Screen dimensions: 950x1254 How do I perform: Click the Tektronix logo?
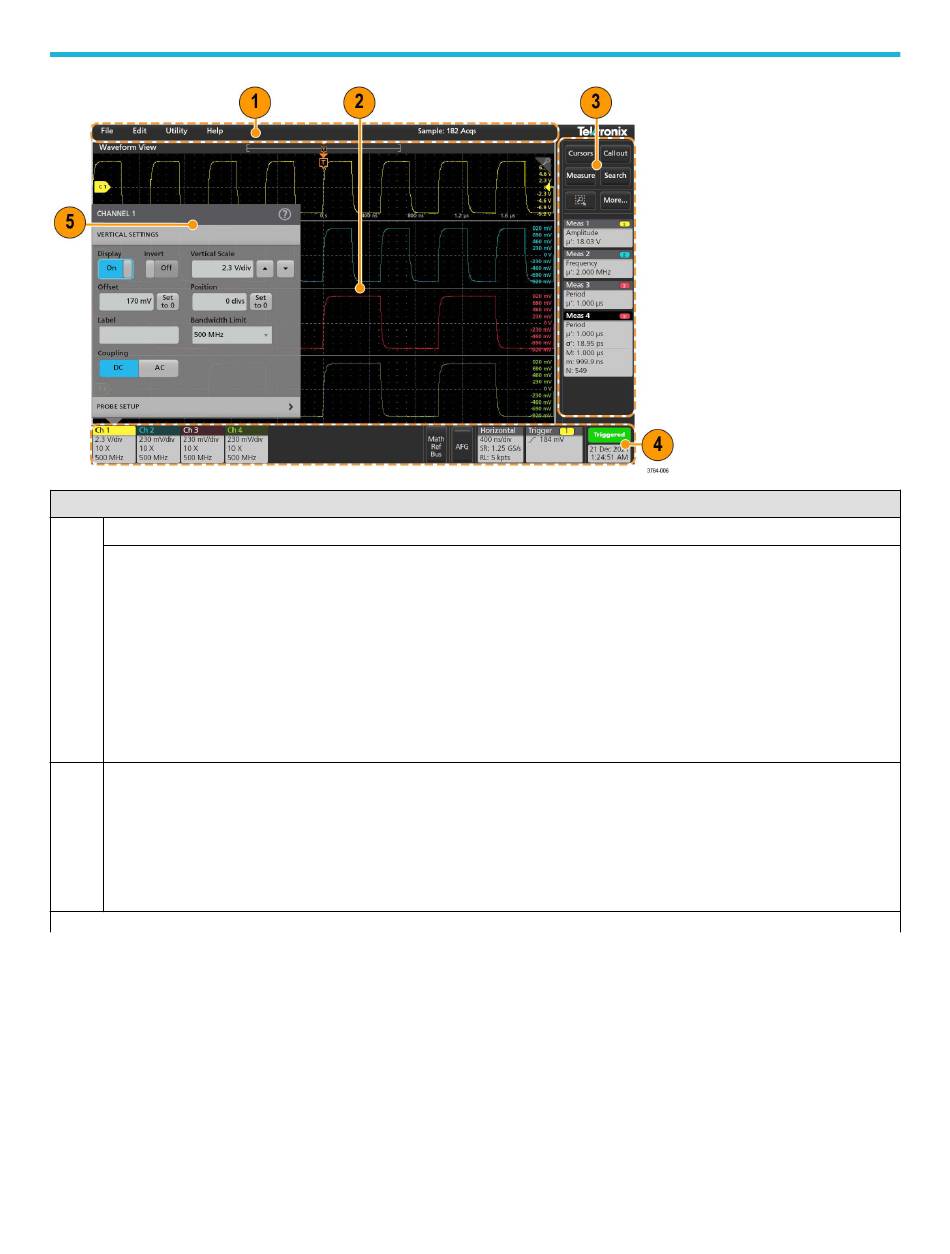[x=602, y=131]
